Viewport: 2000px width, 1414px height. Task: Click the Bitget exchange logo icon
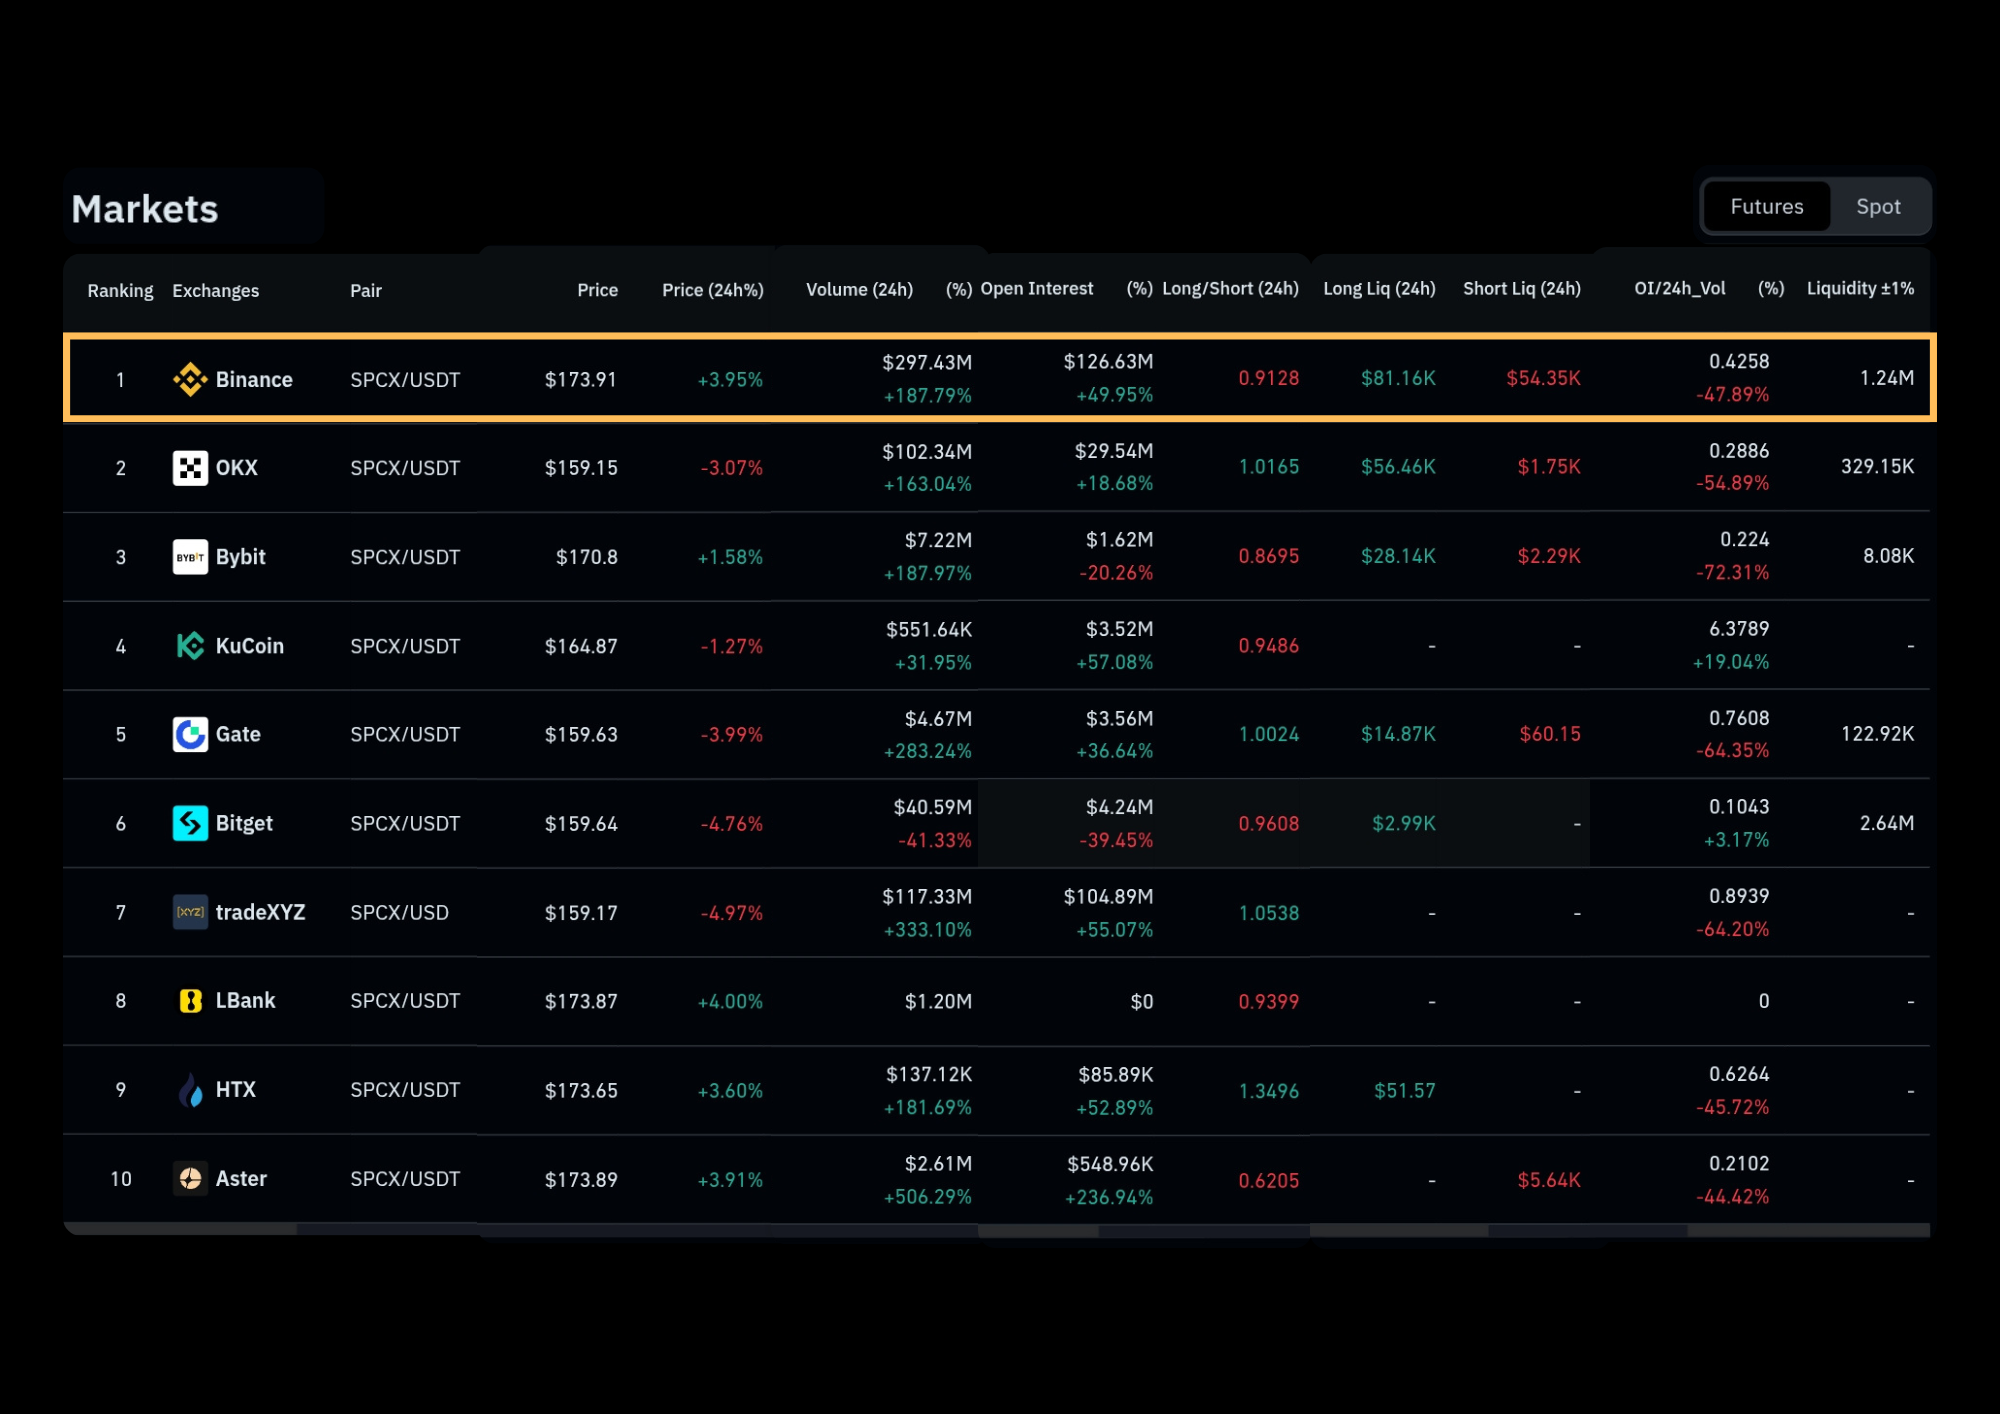[190, 823]
